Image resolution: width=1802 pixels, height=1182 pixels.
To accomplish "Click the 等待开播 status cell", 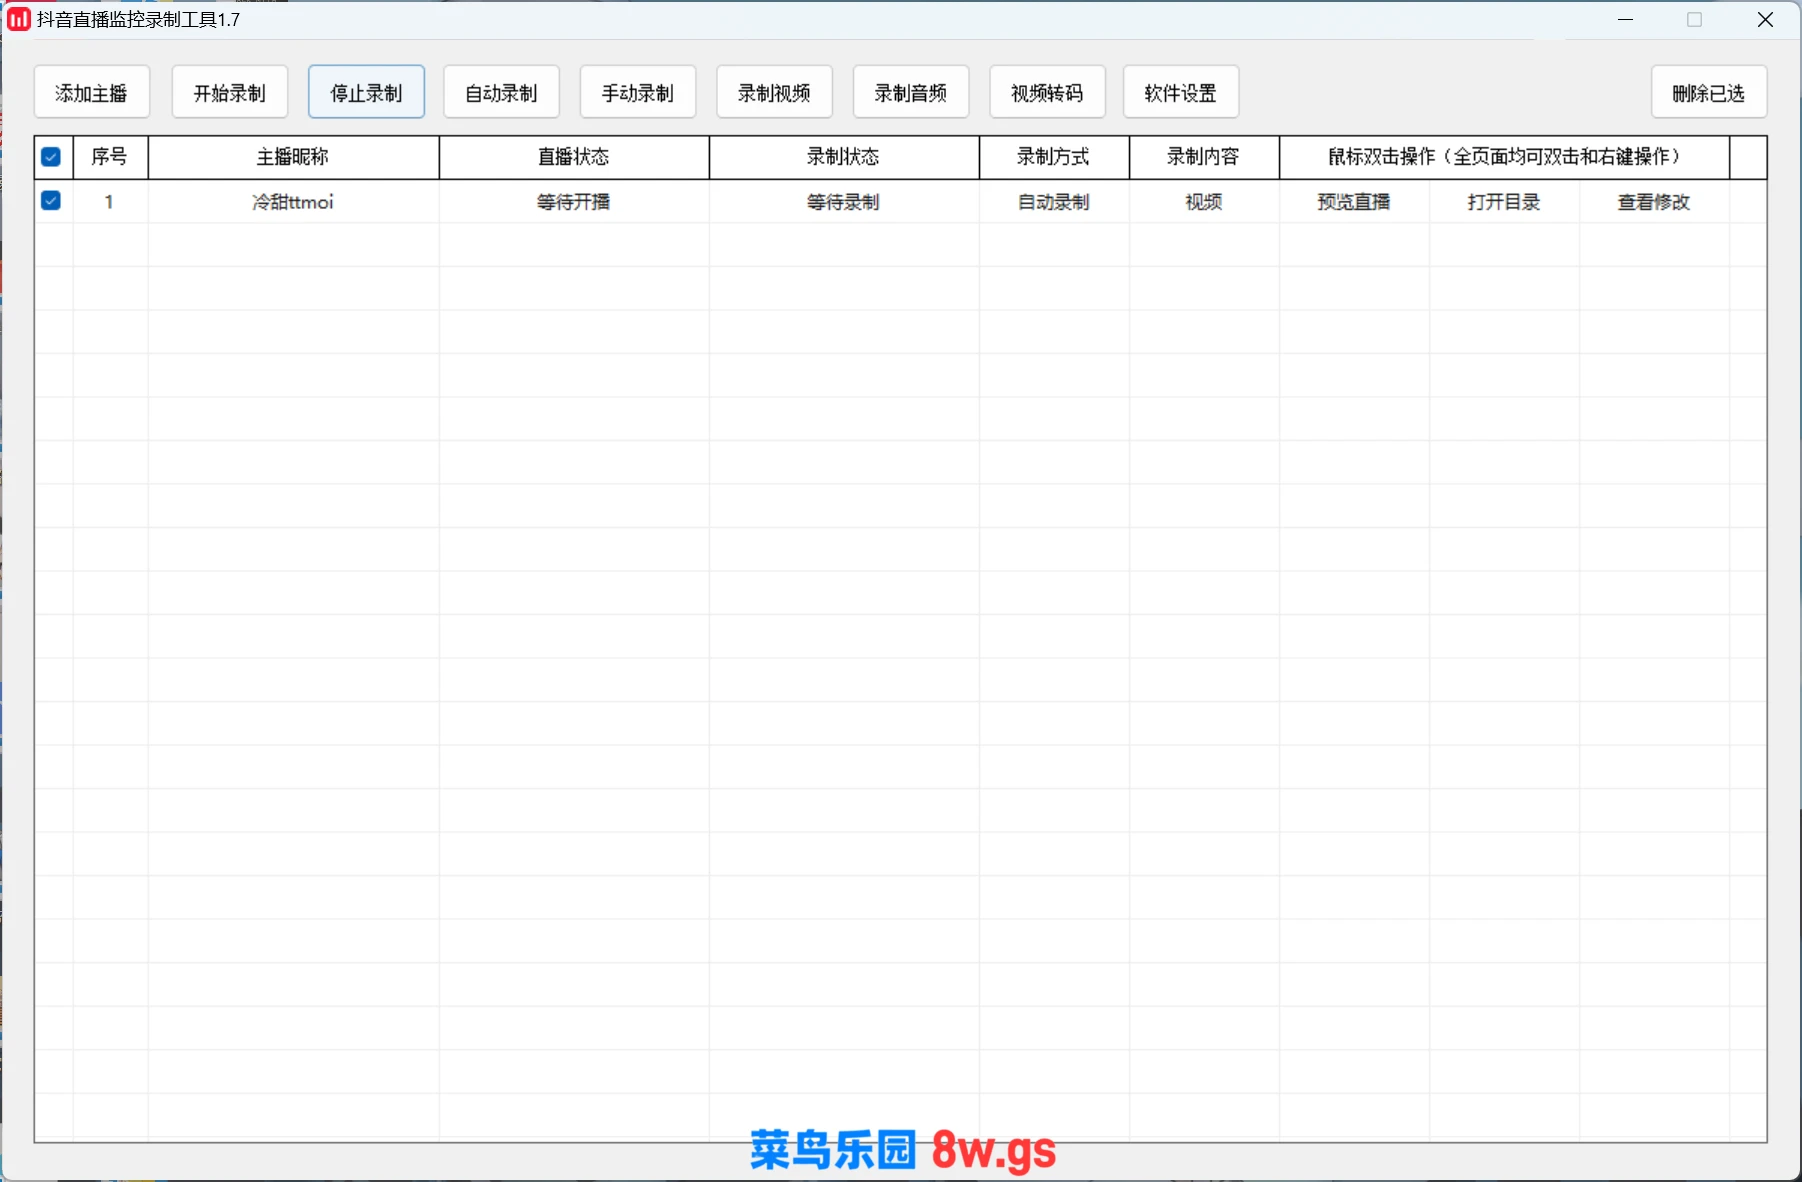I will point(574,202).
